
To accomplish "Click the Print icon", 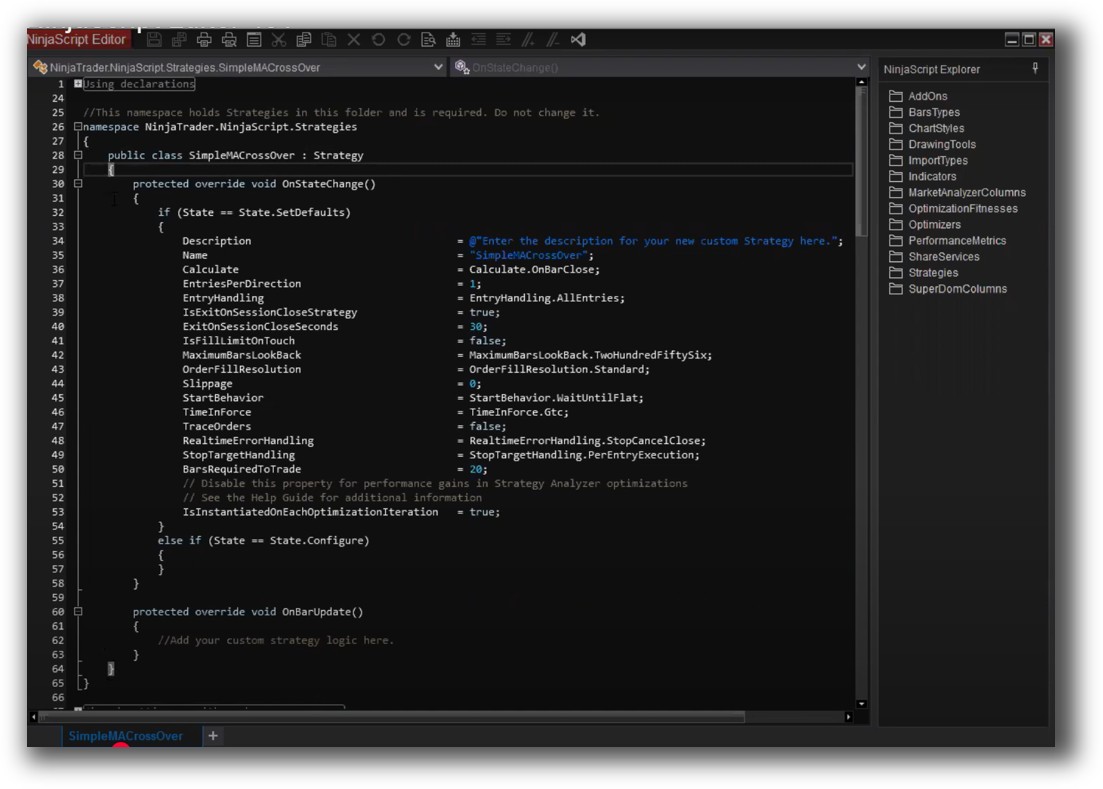I will pos(204,40).
